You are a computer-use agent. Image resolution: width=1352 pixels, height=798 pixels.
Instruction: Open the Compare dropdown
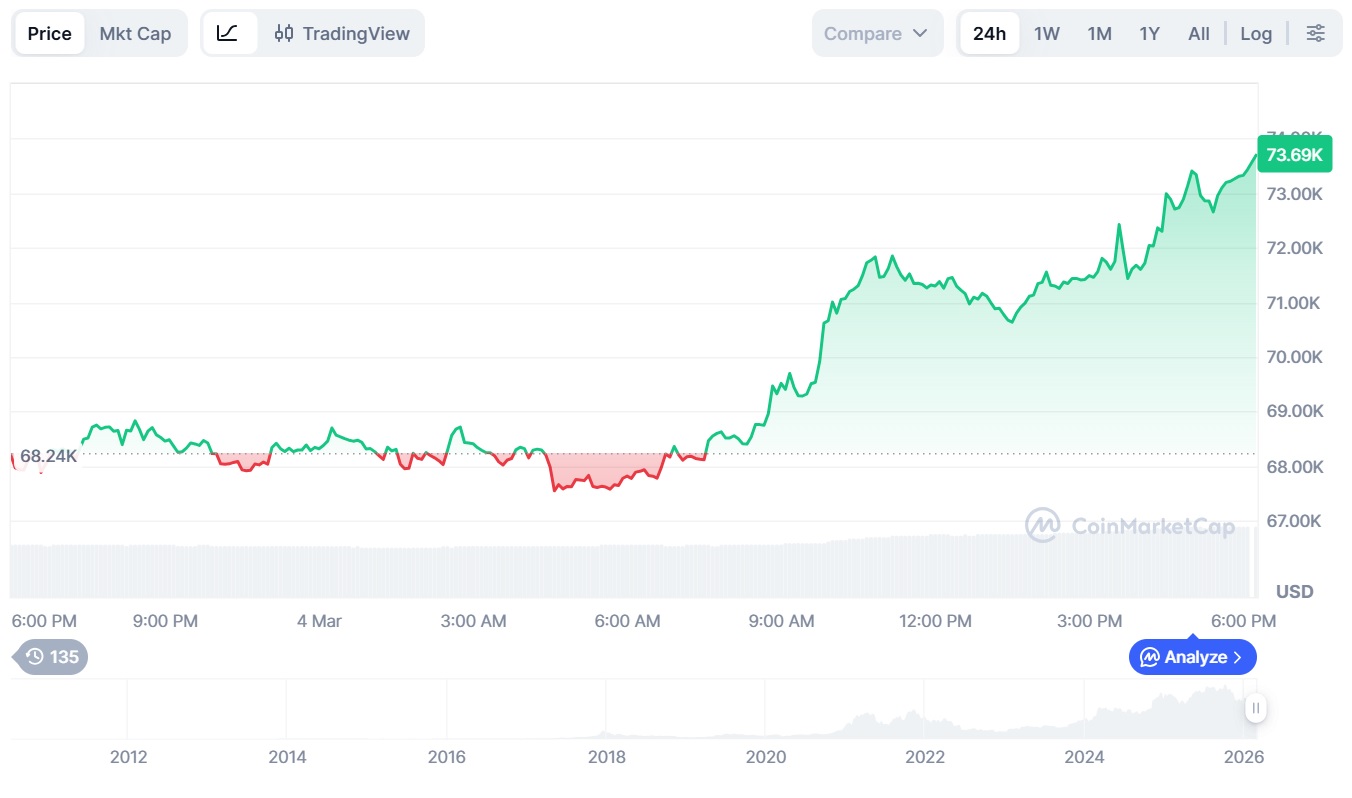[876, 33]
